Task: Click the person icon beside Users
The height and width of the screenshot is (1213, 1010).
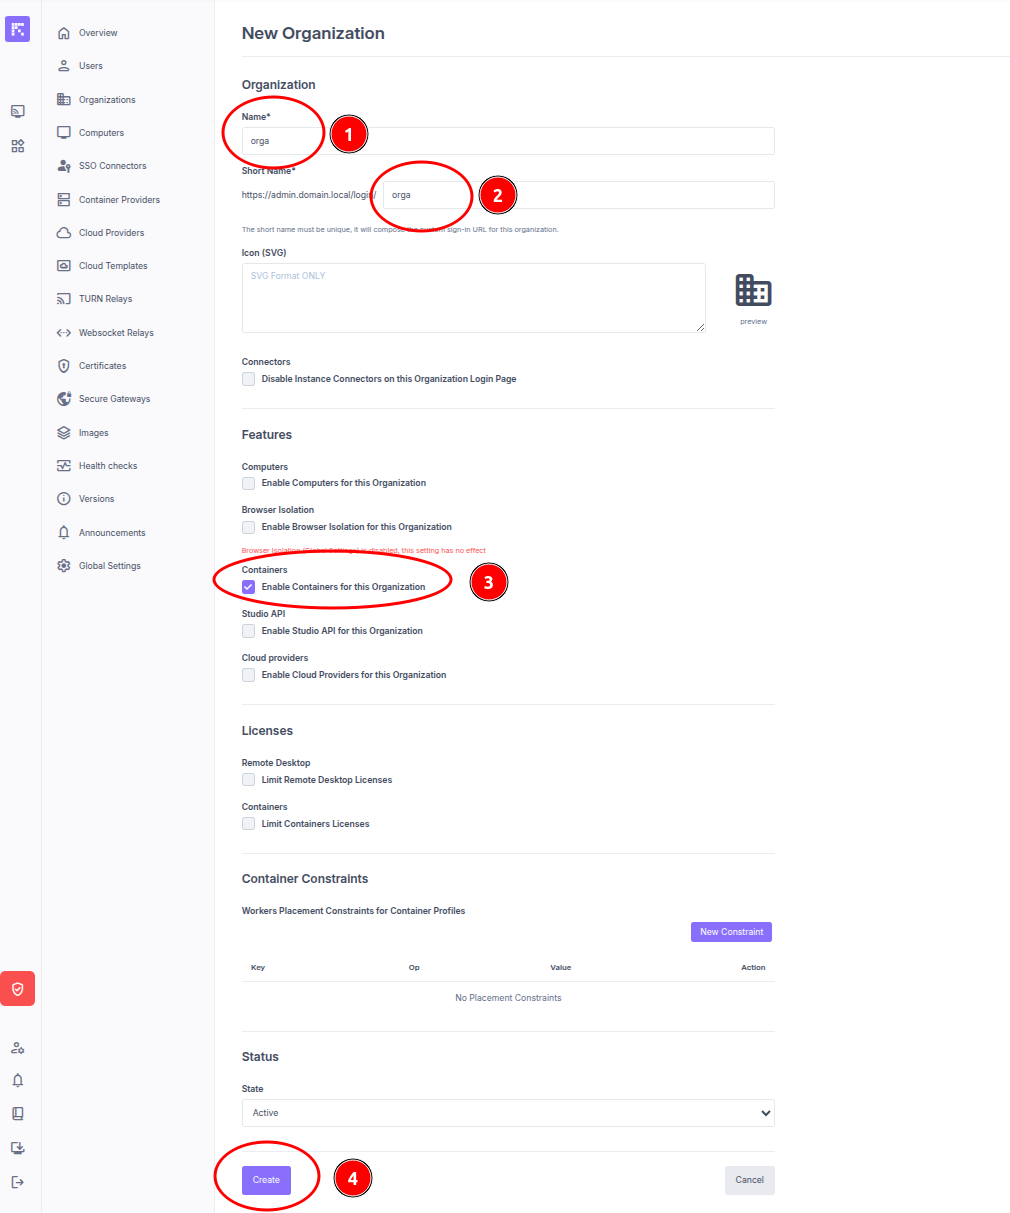Action: [x=64, y=66]
